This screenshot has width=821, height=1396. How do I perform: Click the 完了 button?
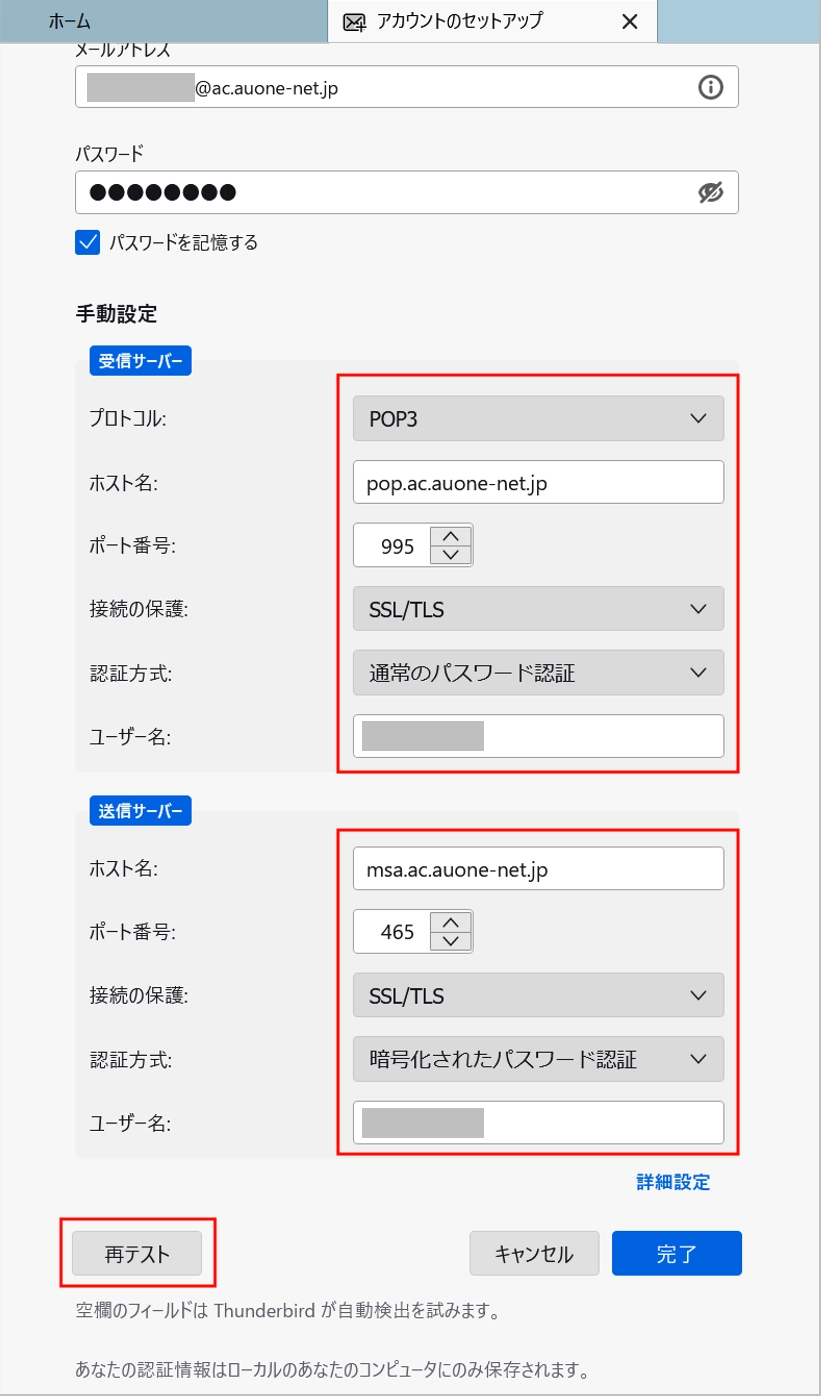[x=677, y=1254]
